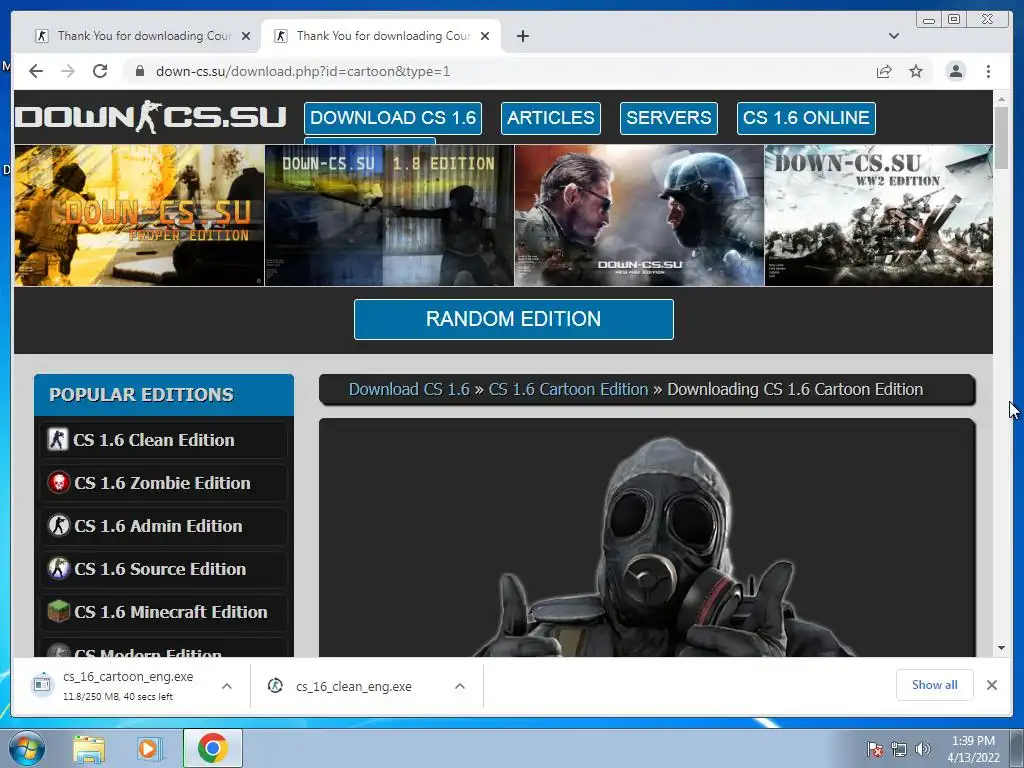Viewport: 1024px width, 768px height.
Task: Open Chrome's three-dot menu
Action: pos(988,71)
